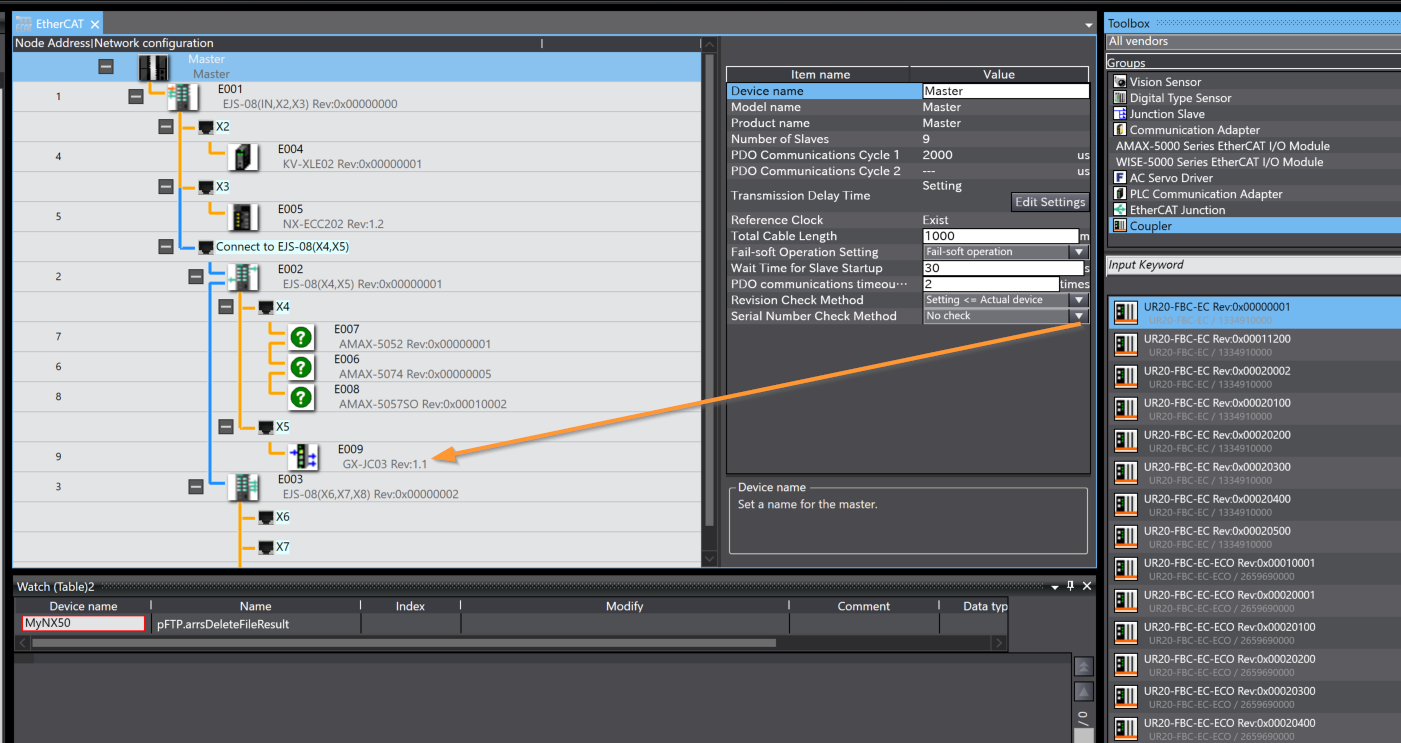
Task: Open the Serial Number Check Method dropdown
Action: (1078, 316)
